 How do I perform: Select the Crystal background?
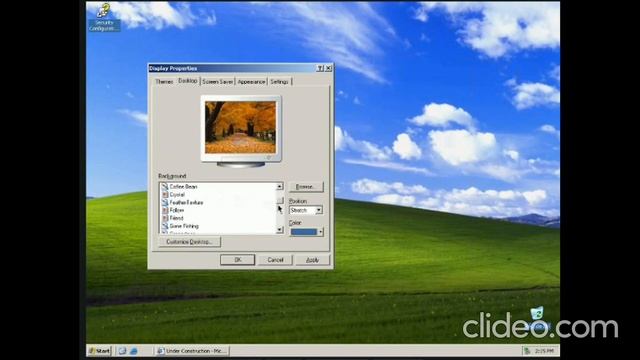click(177, 195)
